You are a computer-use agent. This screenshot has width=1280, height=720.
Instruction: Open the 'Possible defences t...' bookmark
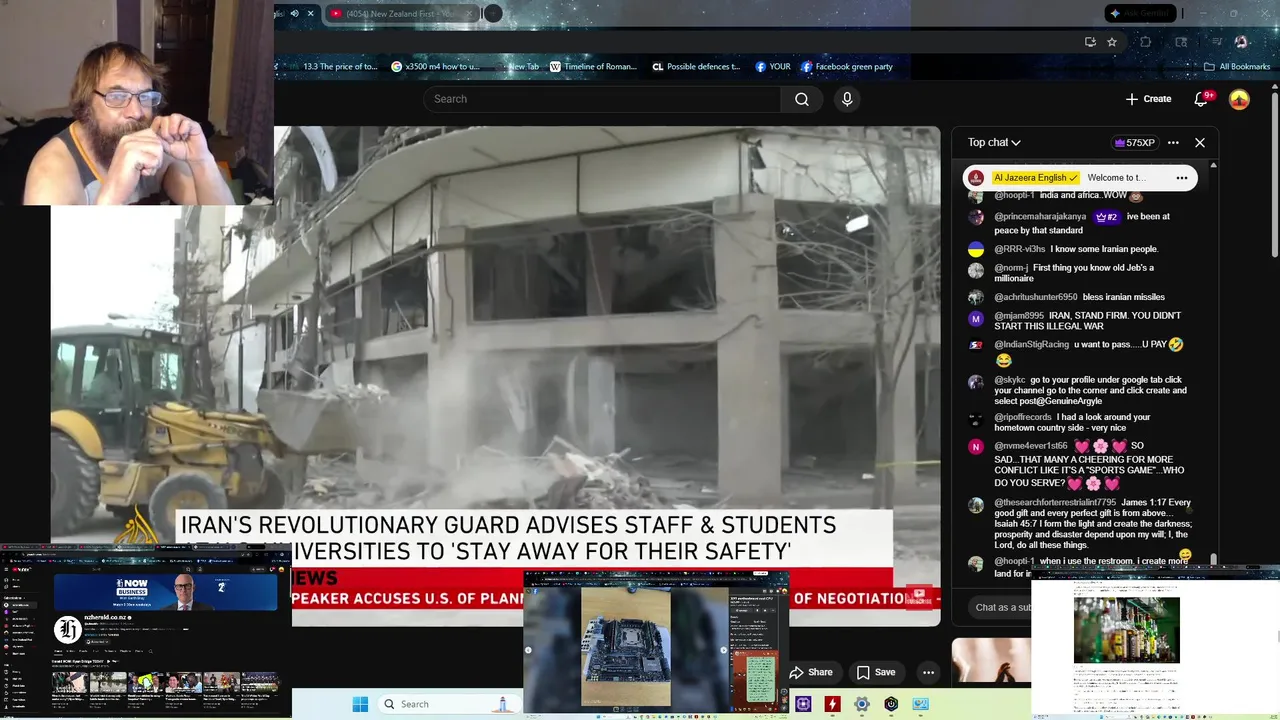696,67
